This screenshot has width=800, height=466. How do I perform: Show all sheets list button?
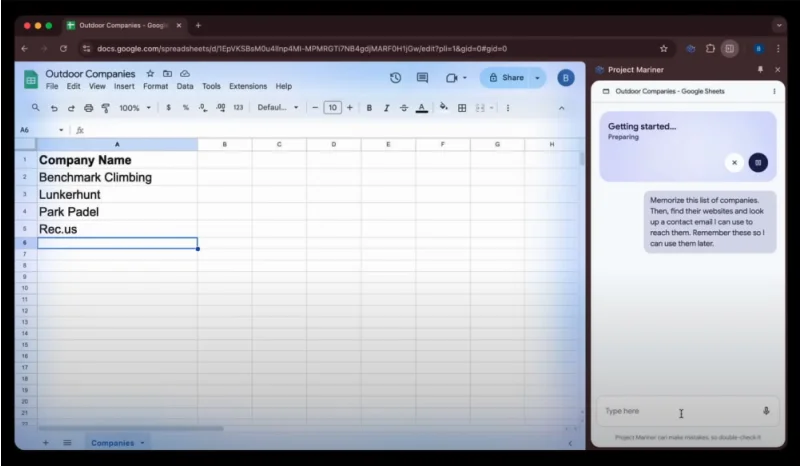click(x=67, y=443)
